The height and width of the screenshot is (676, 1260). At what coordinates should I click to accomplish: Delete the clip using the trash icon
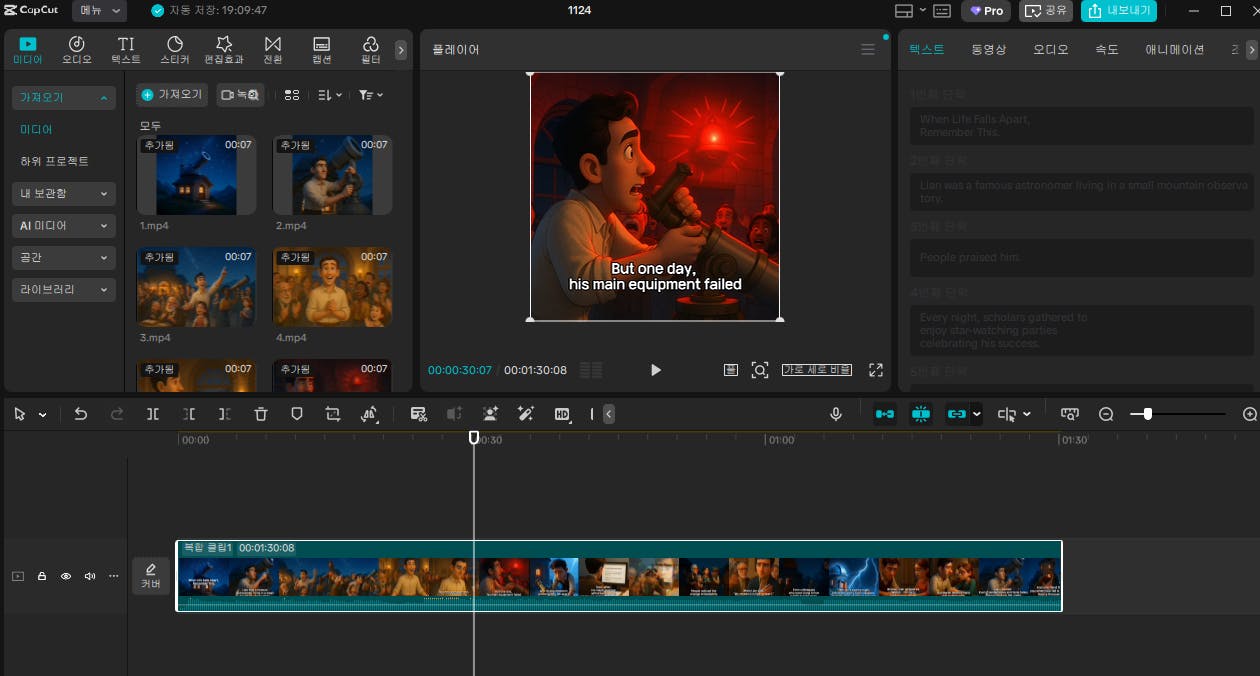(x=260, y=413)
